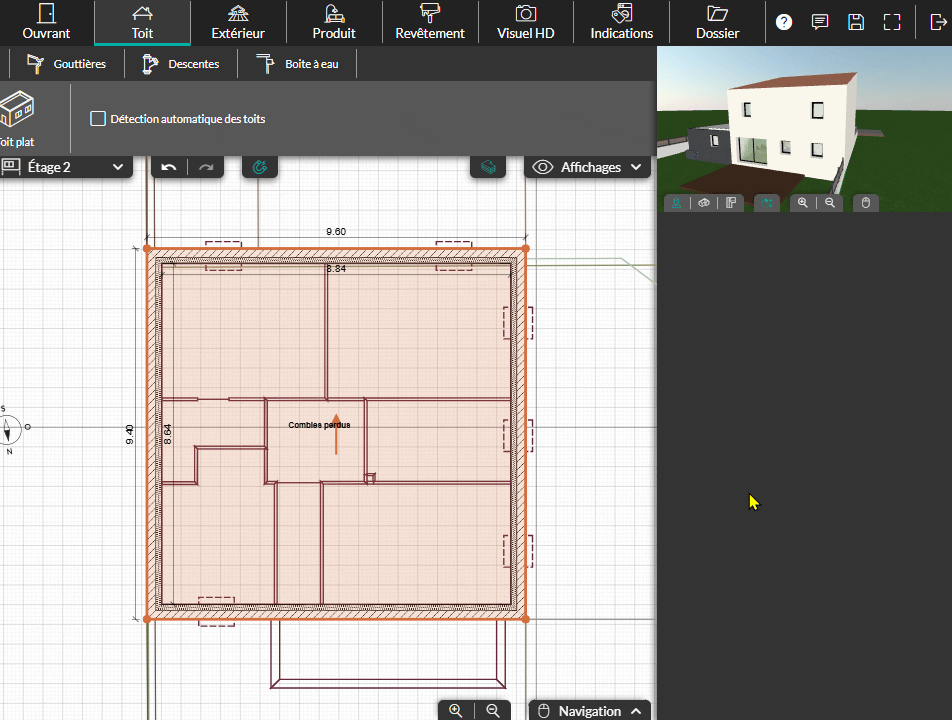Switch to the Extérieur tab
The height and width of the screenshot is (720, 952).
(x=238, y=23)
